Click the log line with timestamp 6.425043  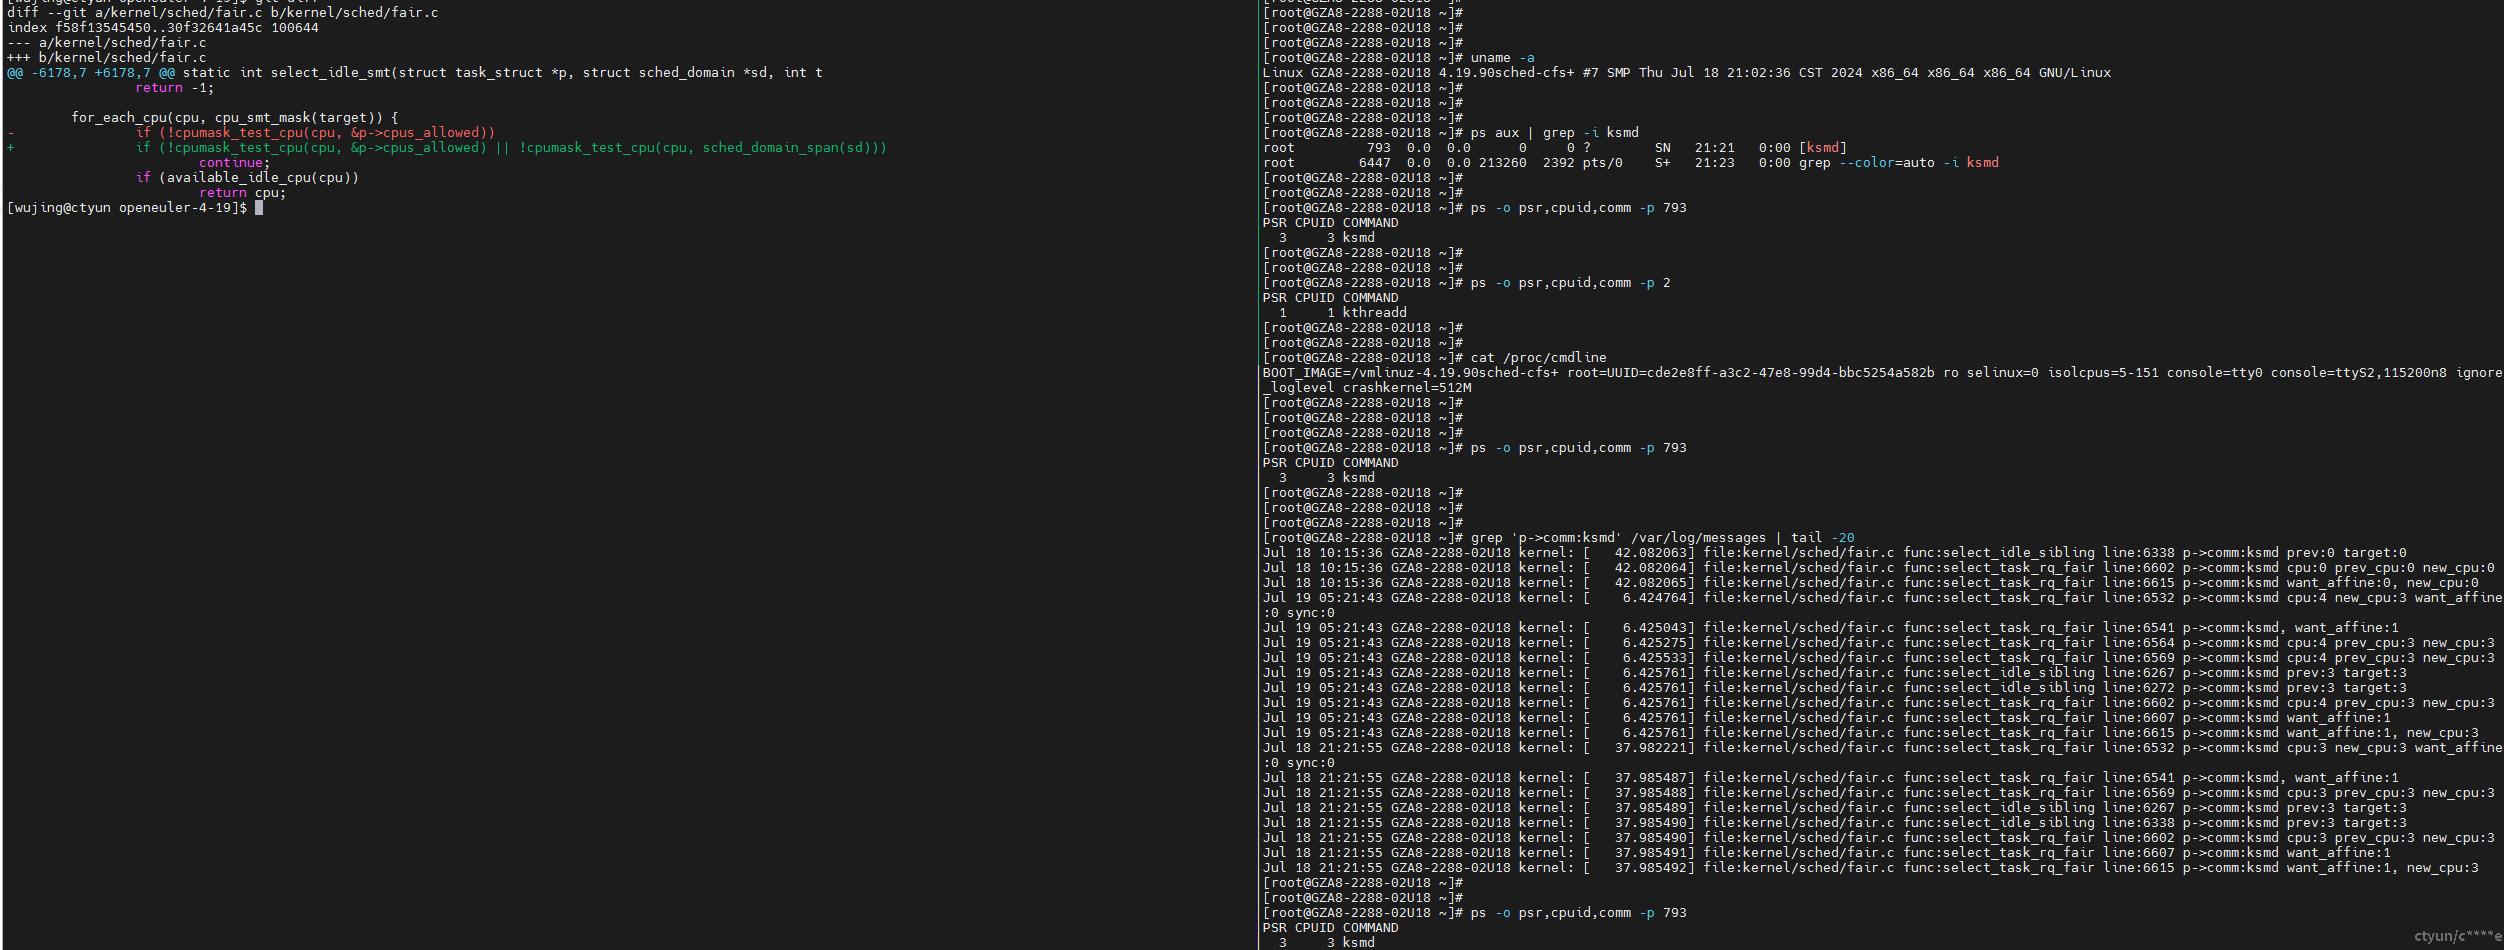click(1831, 628)
